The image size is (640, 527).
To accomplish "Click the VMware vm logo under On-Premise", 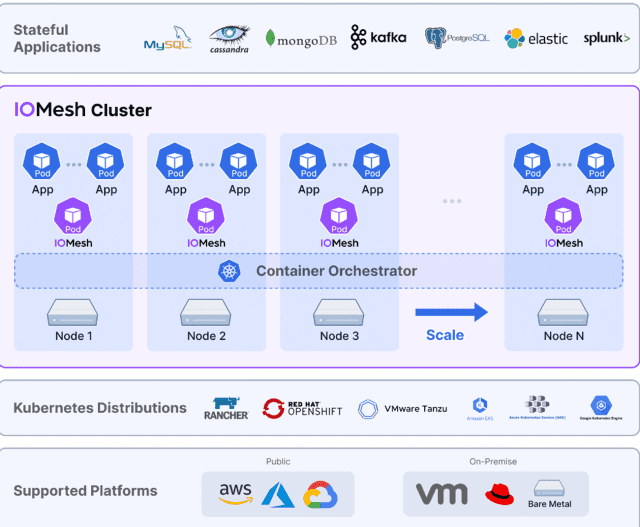I will point(442,494).
